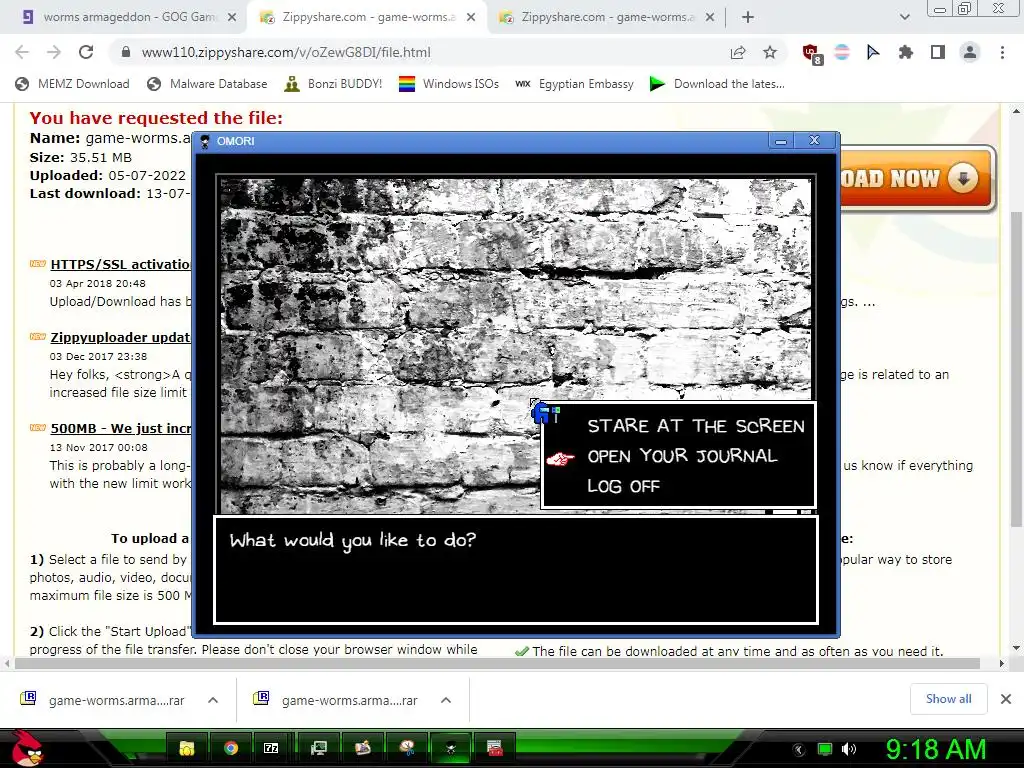Open the Malware Database bookmark
The image size is (1024, 768).
click(207, 84)
